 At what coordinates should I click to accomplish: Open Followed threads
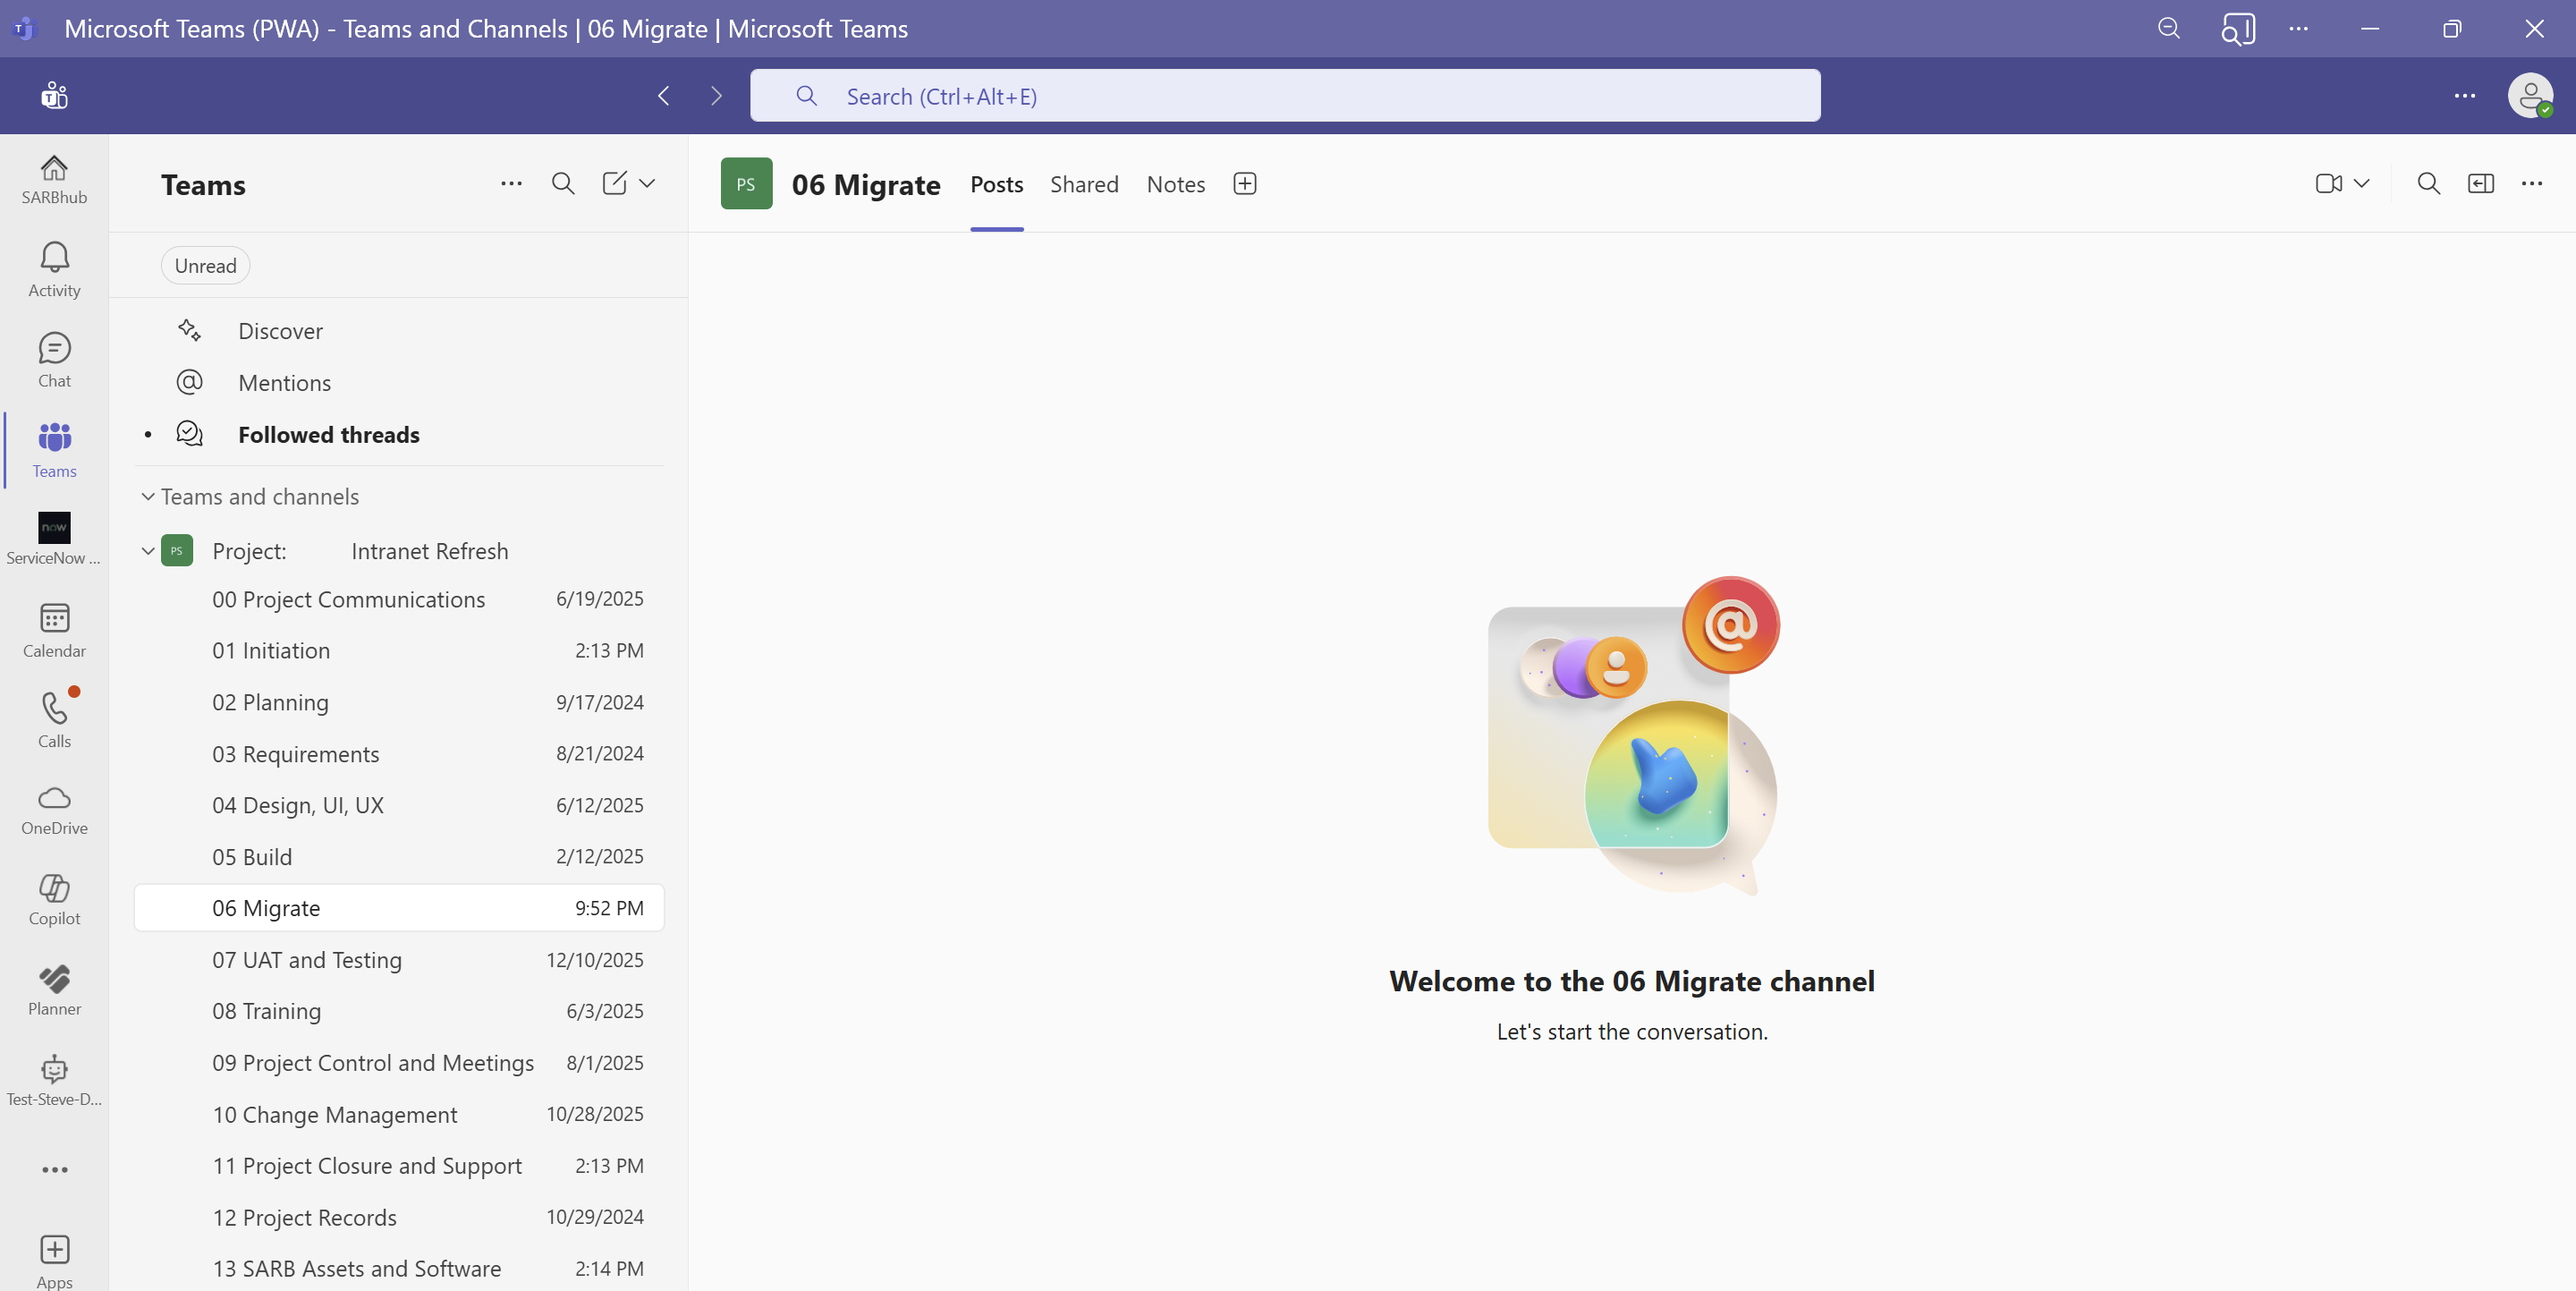coord(328,435)
